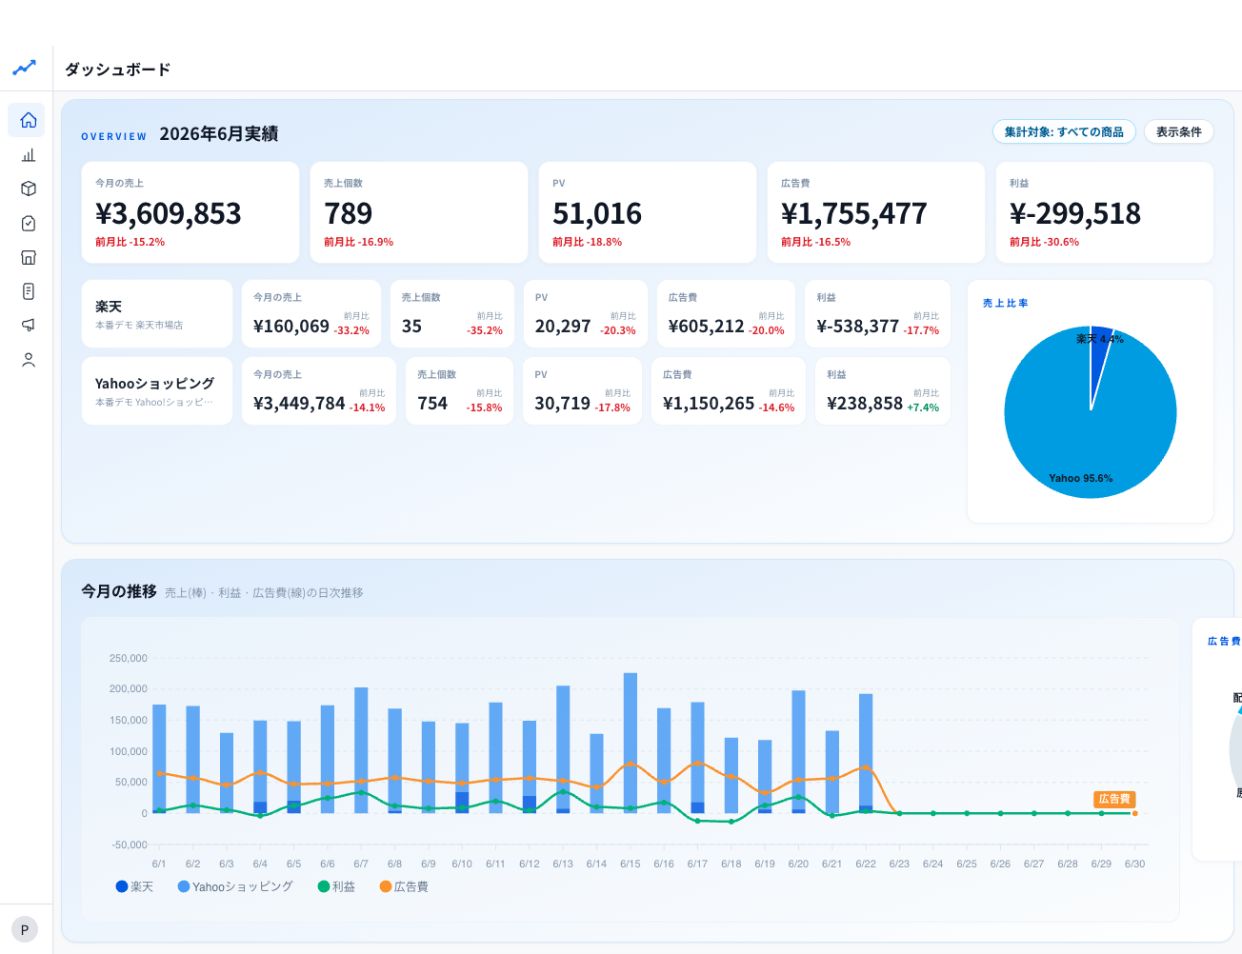
Task: Click the 売上比率 pie chart title
Action: point(1005,303)
